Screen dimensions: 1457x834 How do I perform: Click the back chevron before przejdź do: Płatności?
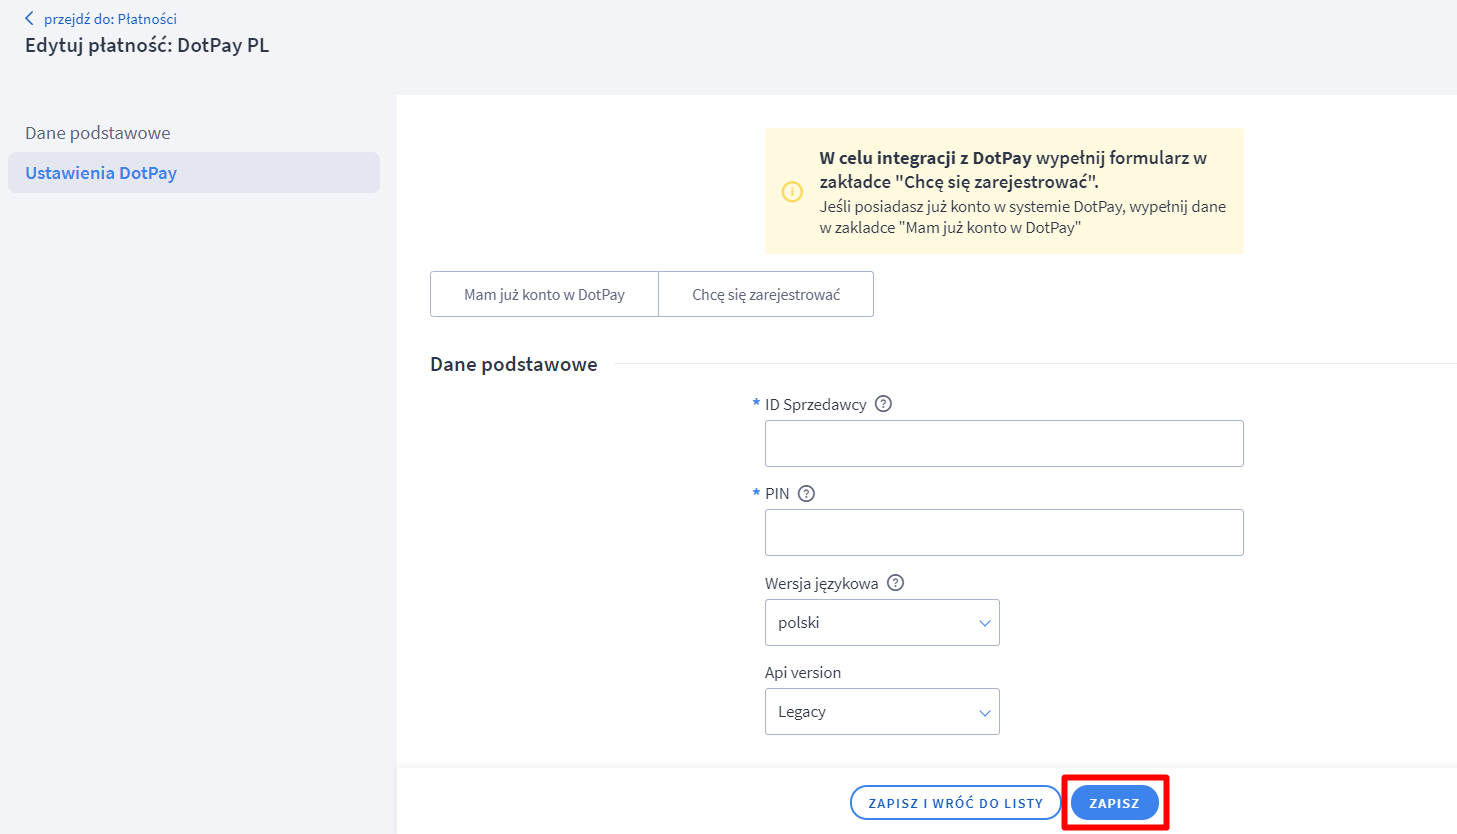pos(29,18)
